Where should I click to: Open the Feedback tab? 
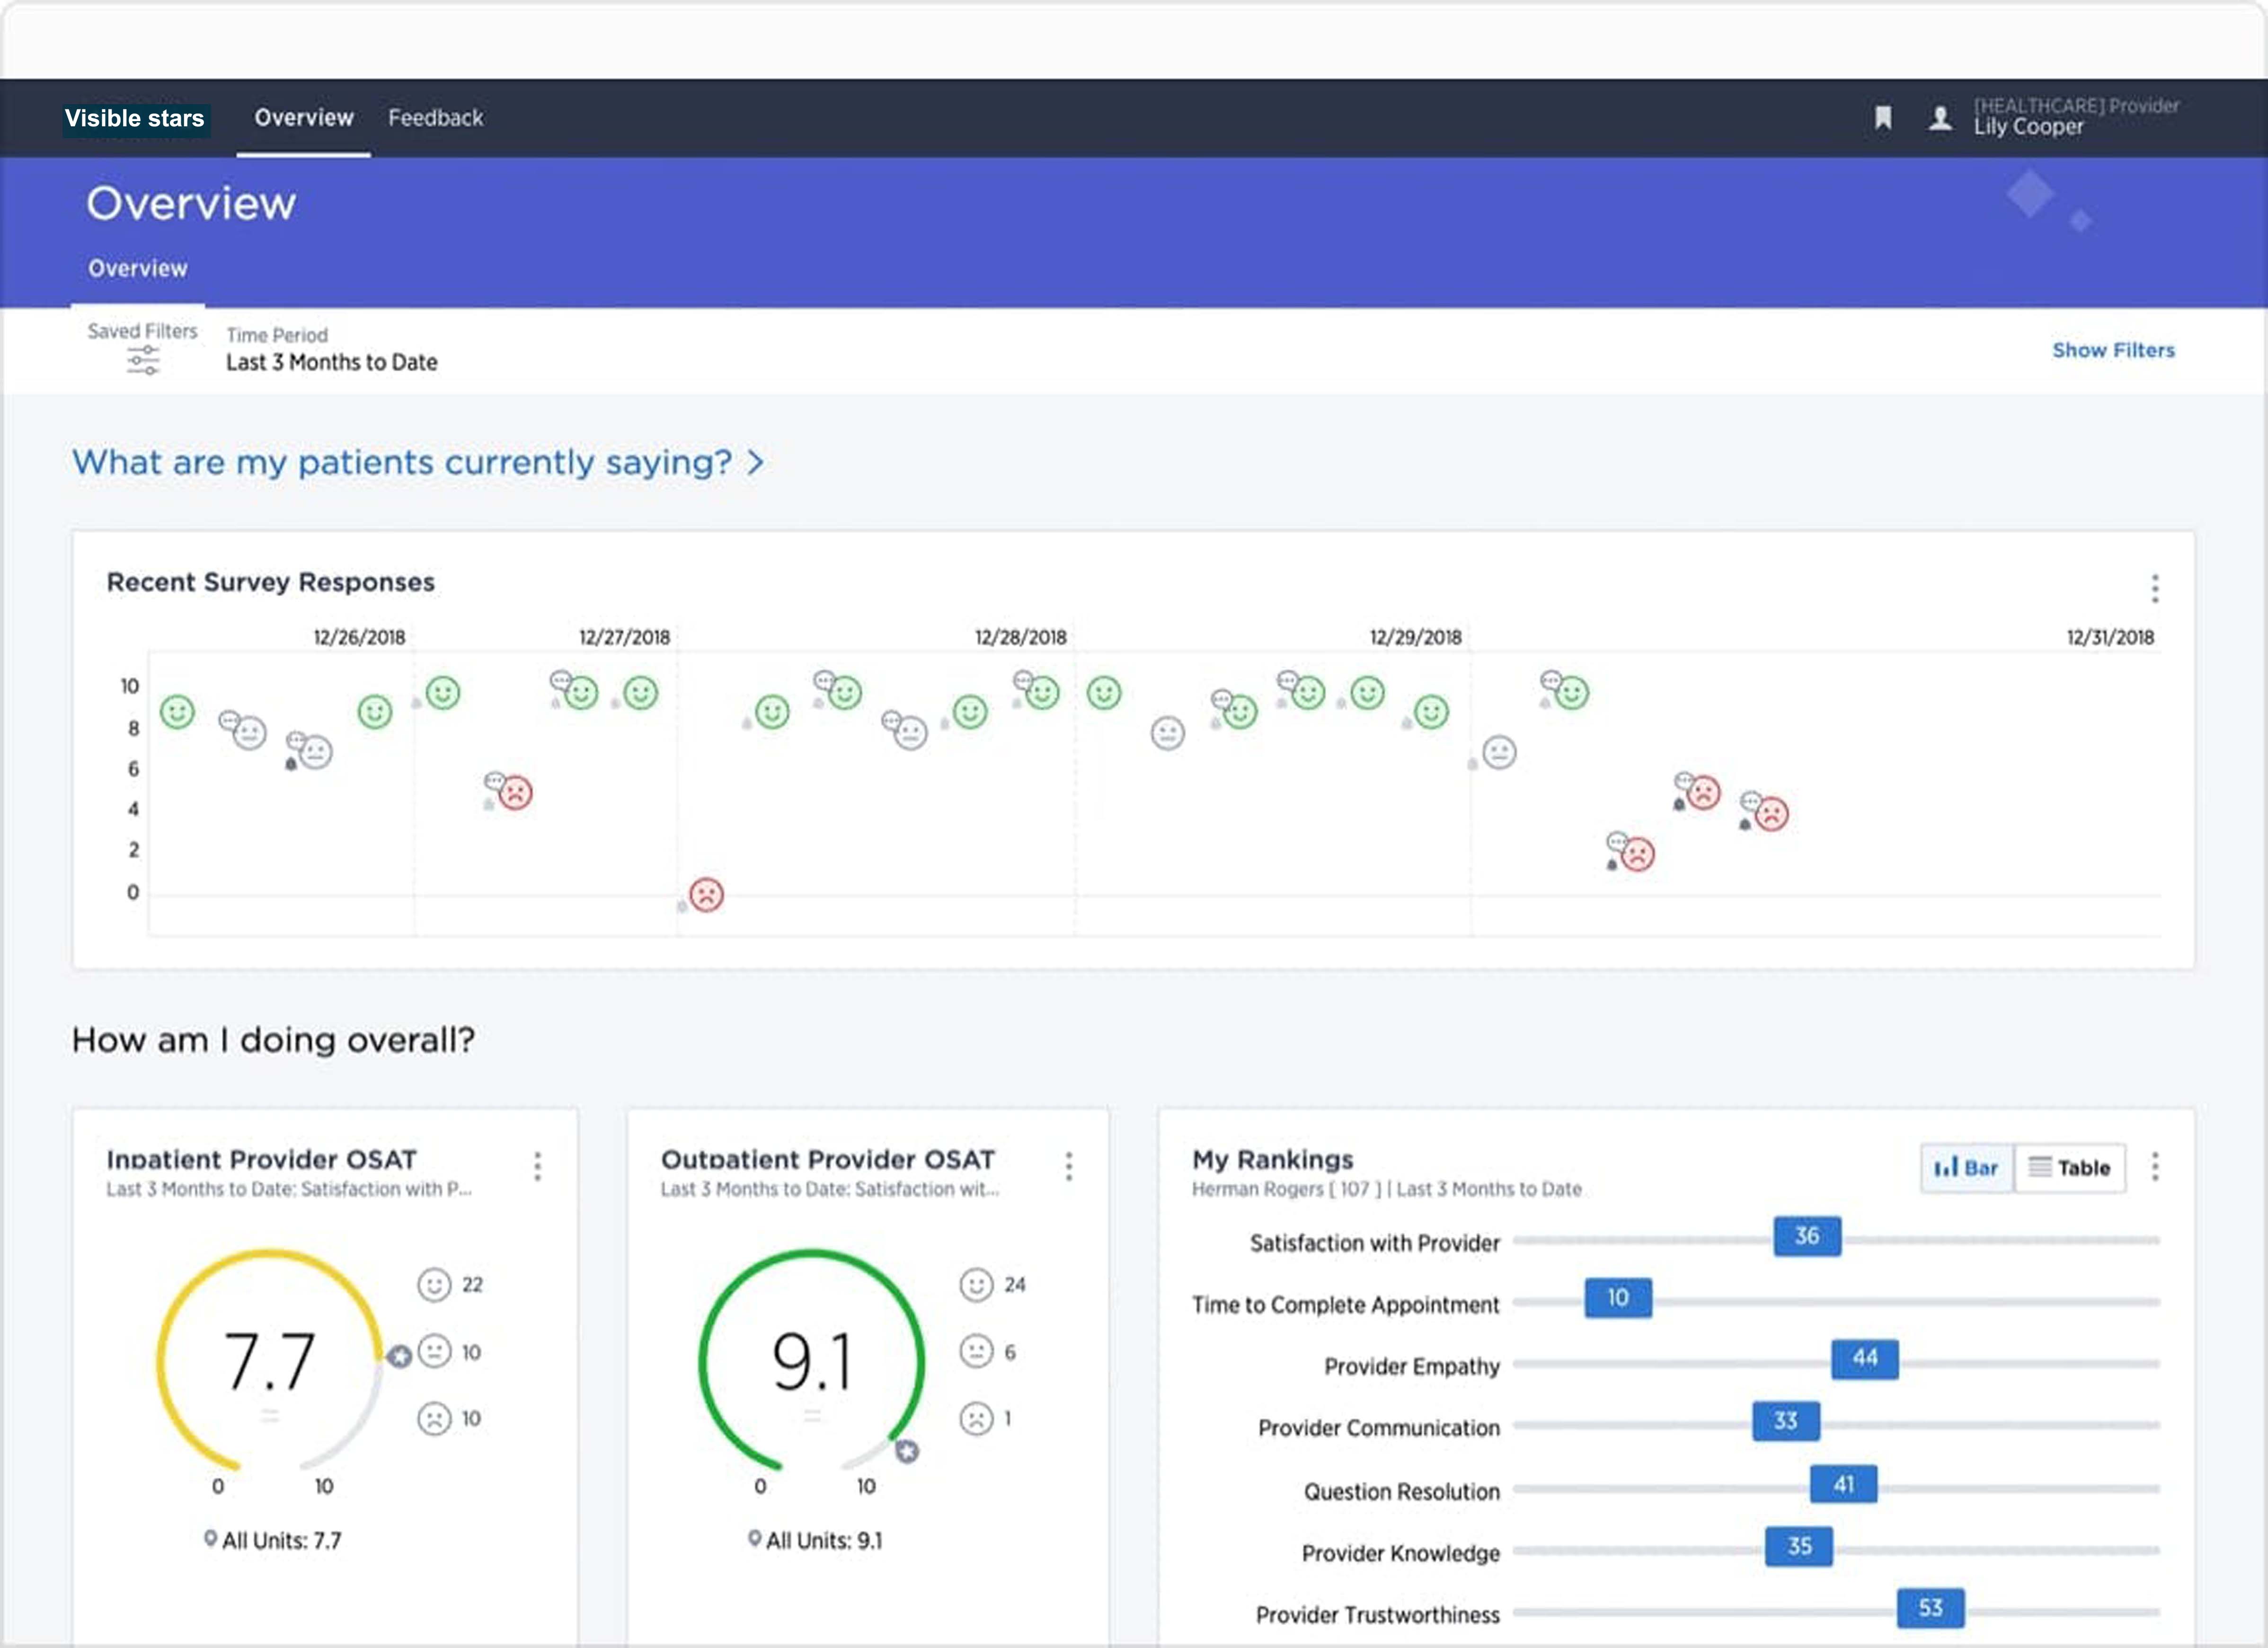point(435,118)
